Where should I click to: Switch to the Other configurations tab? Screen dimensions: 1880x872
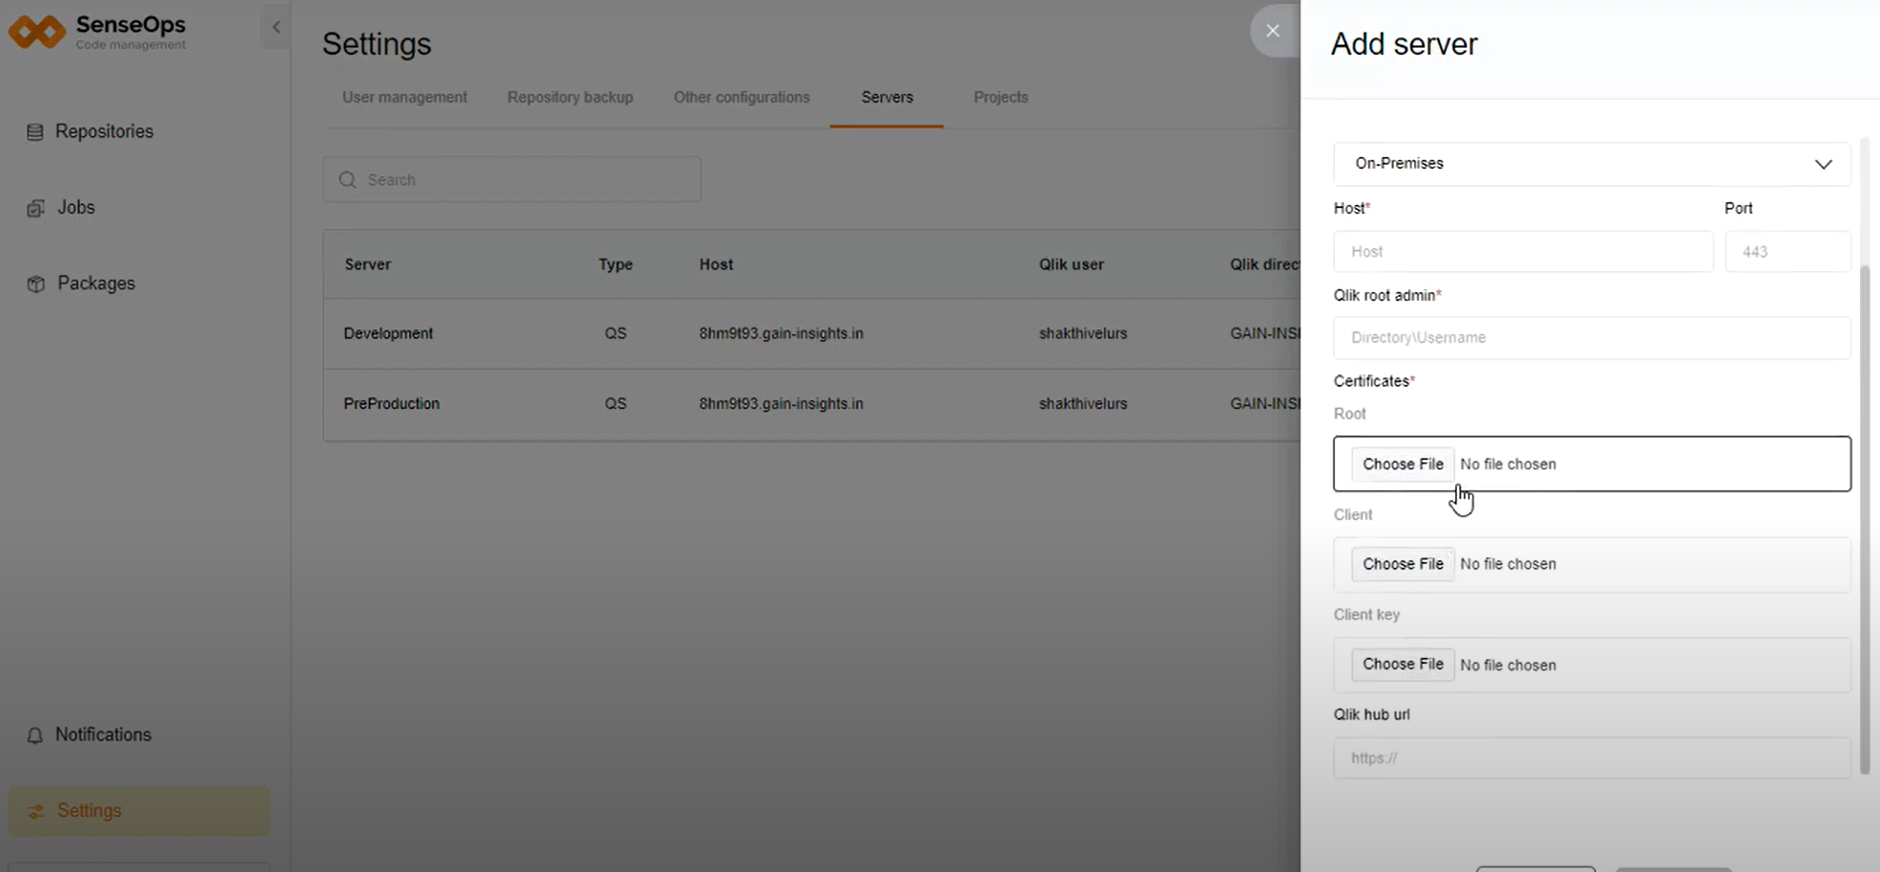pyautogui.click(x=741, y=97)
